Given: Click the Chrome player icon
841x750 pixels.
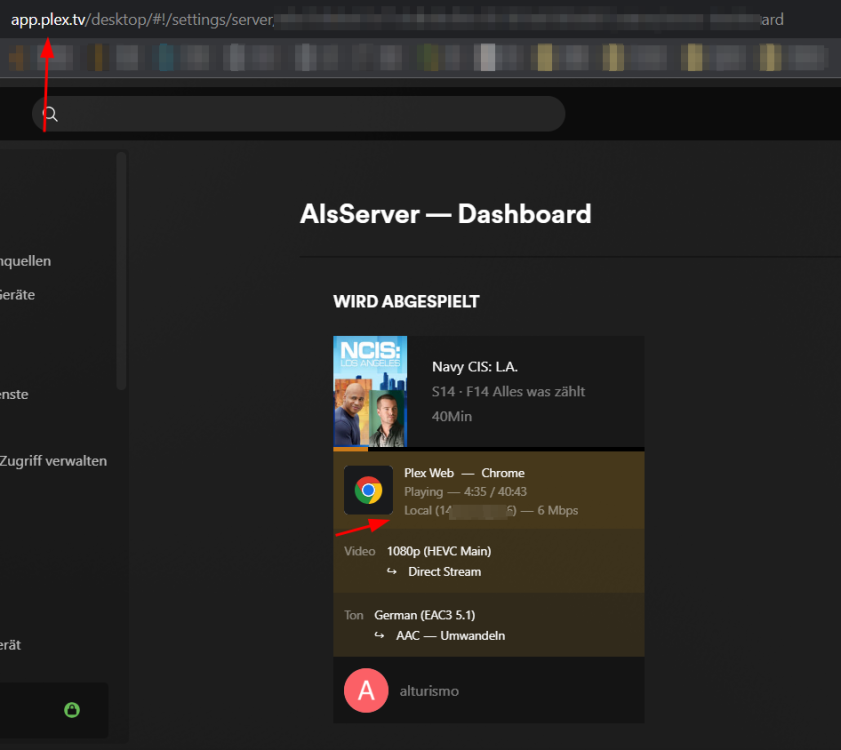Looking at the screenshot, I should pyautogui.click(x=368, y=490).
